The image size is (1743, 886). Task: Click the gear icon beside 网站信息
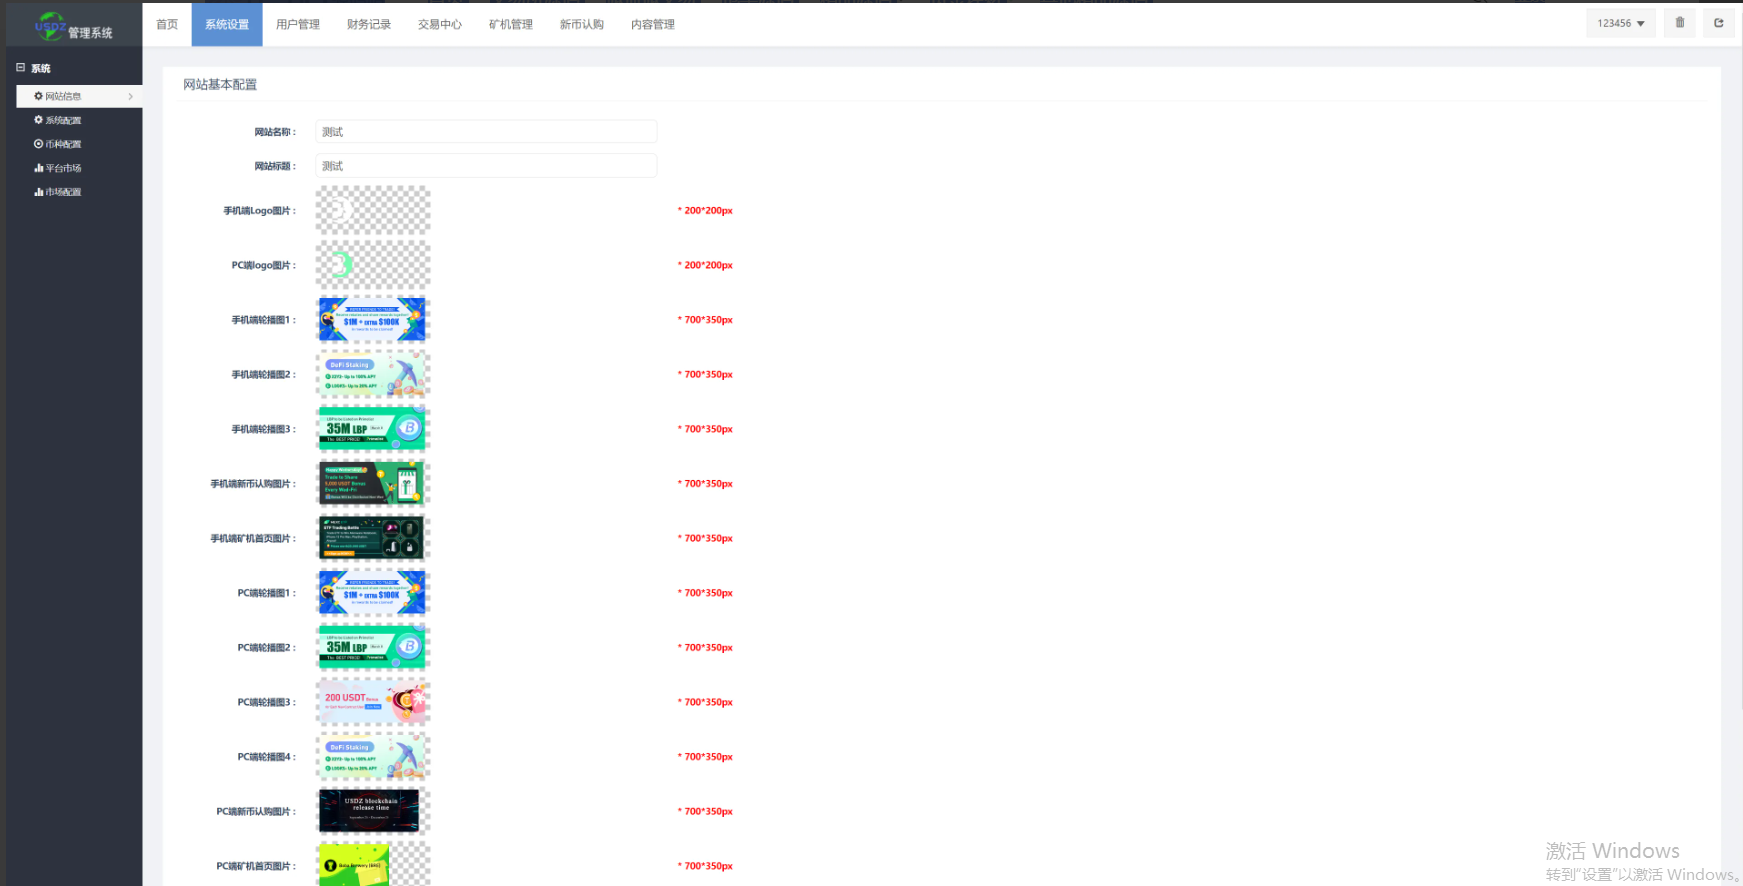[39, 96]
